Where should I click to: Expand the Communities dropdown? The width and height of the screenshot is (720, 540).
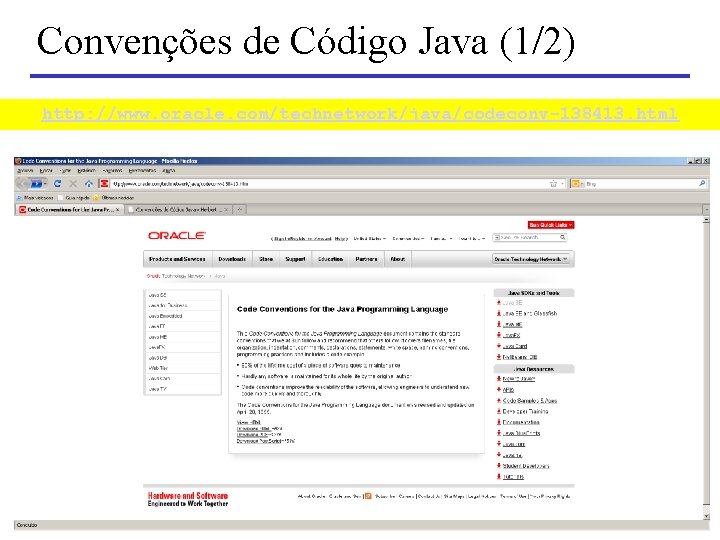(408, 239)
